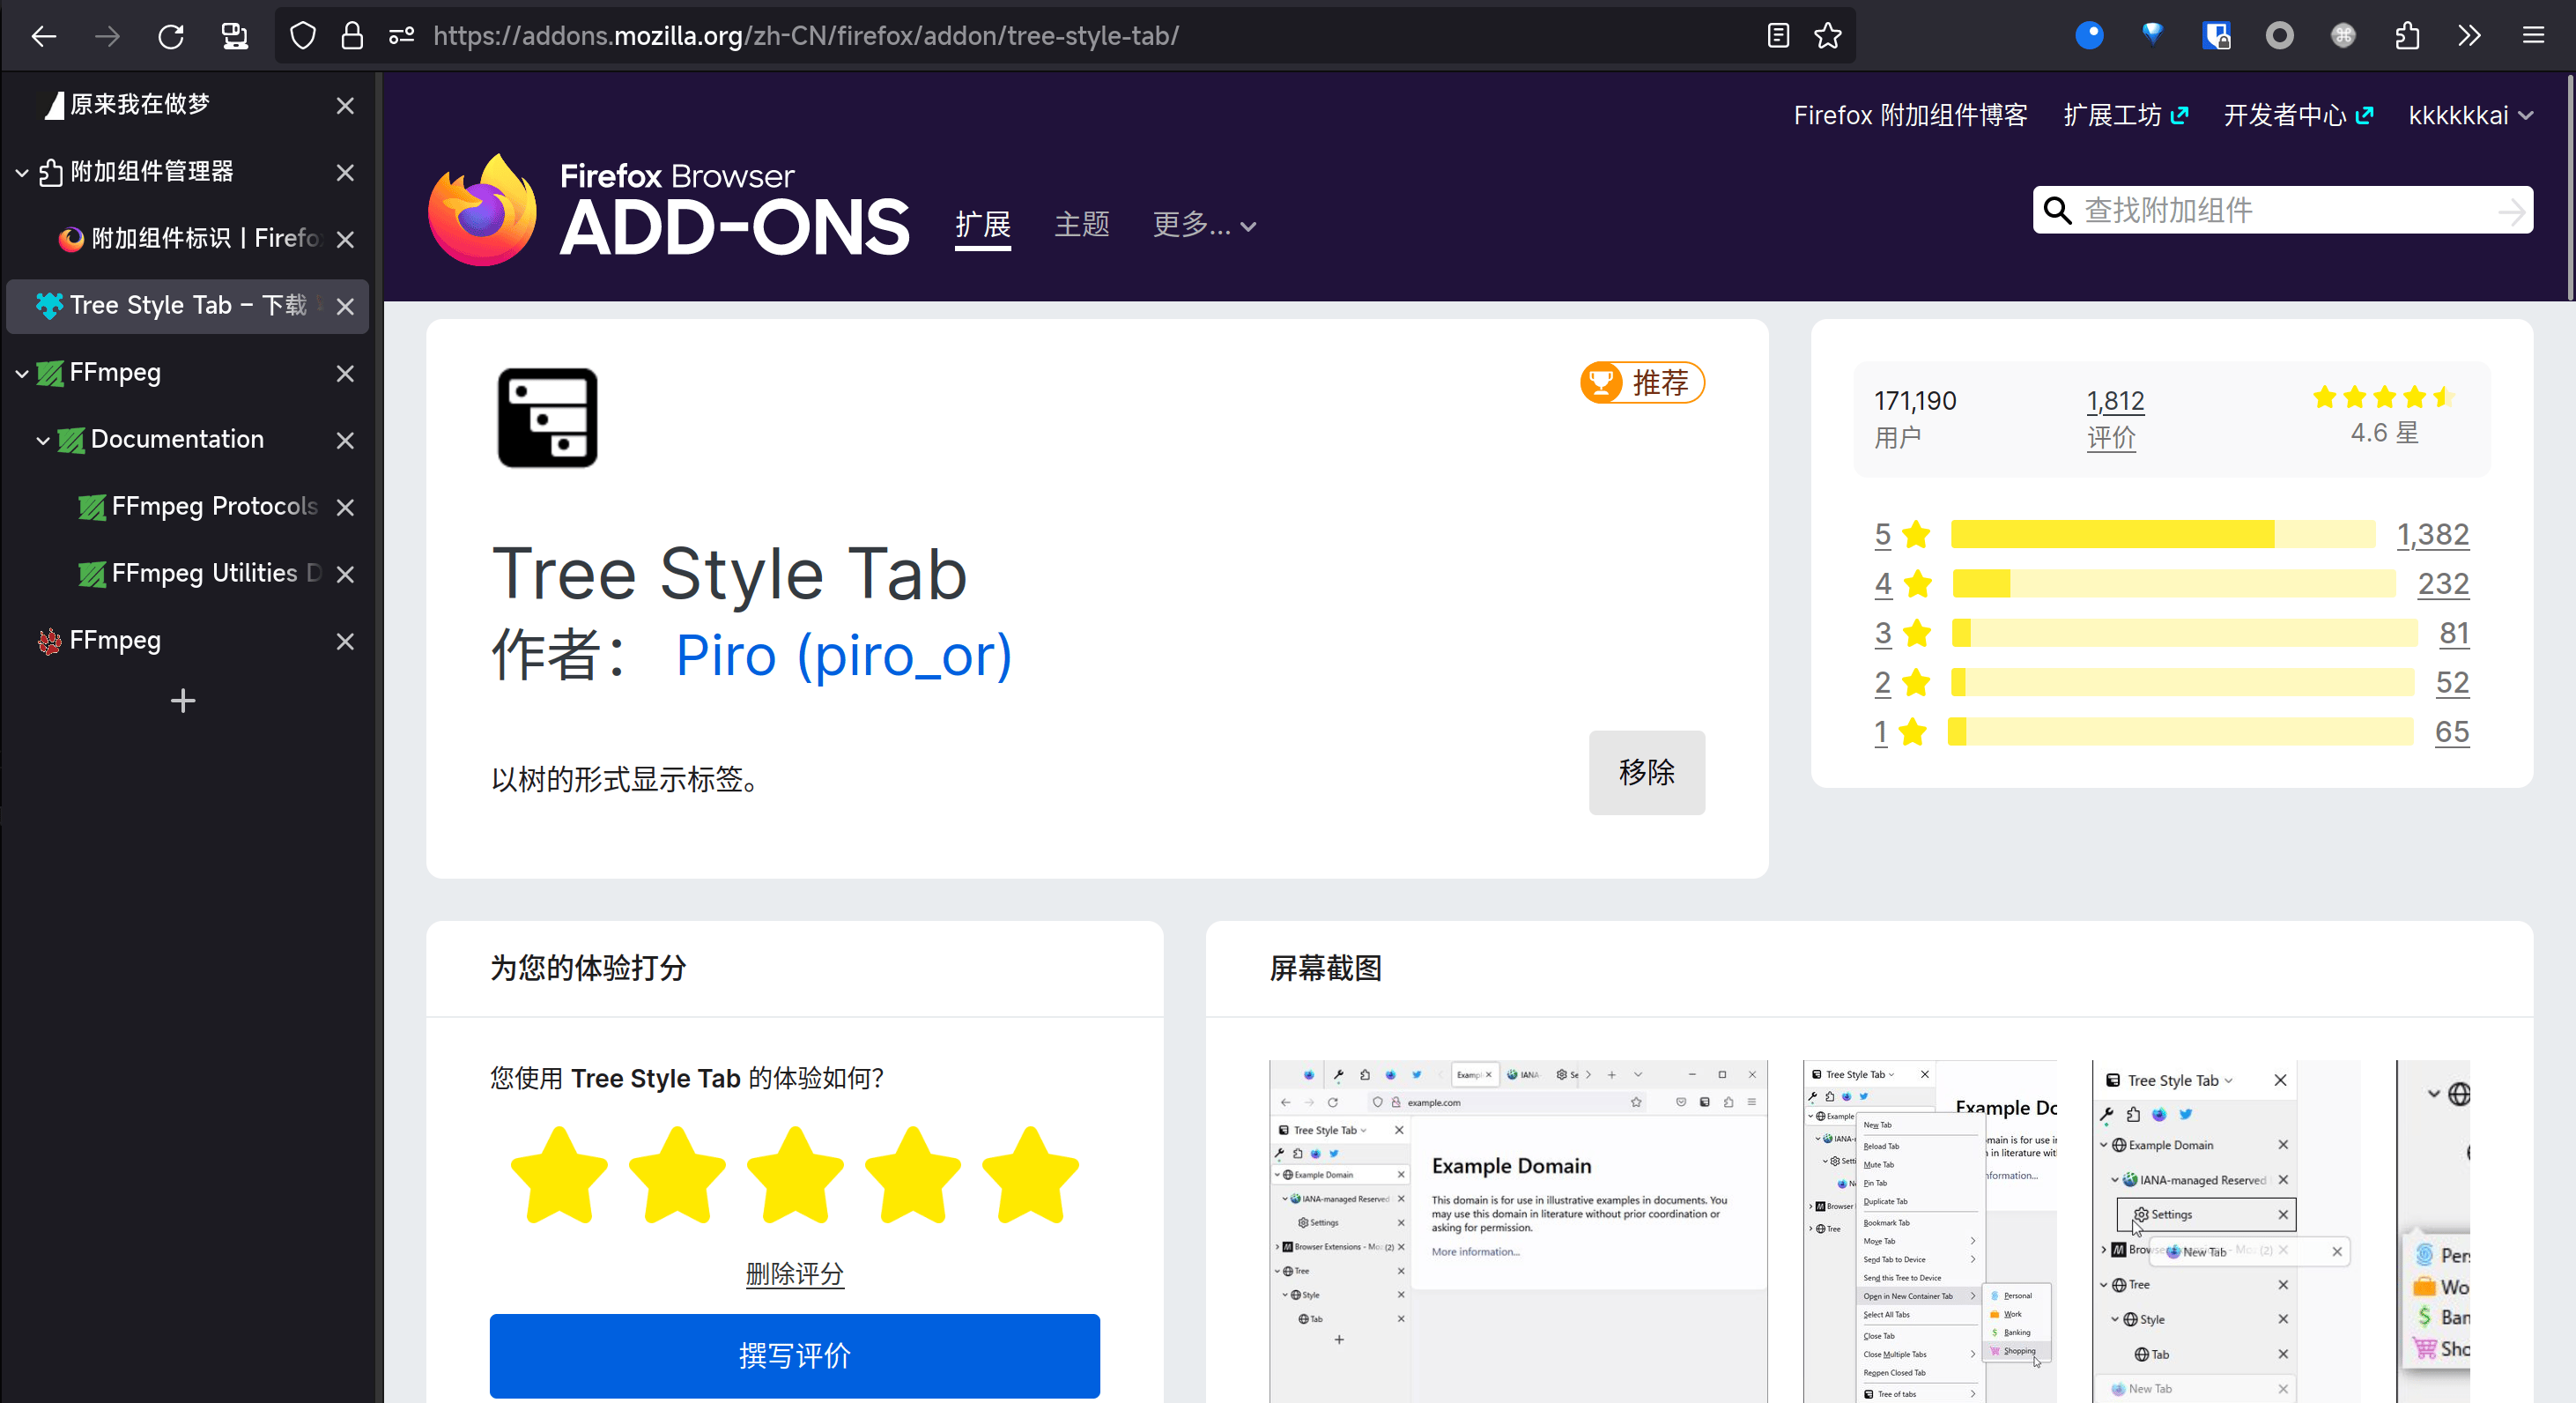Collapse the 附加组件管理器 tab tree
2576x1403 pixels.
coord(22,173)
